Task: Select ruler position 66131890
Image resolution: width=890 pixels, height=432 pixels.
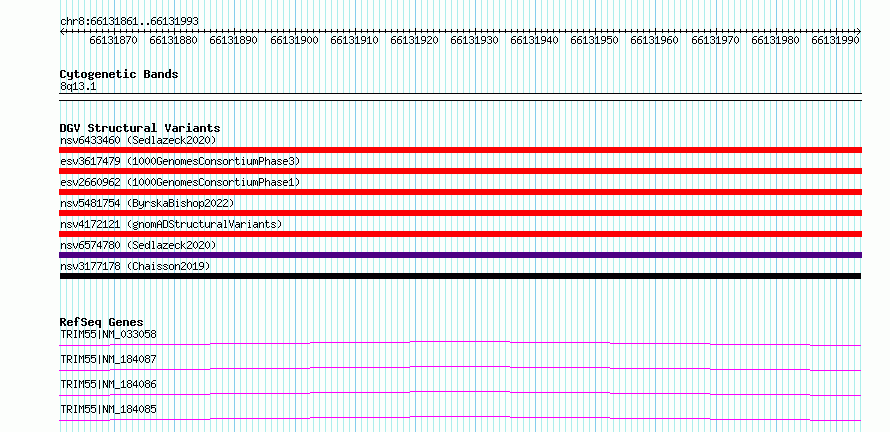Action: pos(233,40)
